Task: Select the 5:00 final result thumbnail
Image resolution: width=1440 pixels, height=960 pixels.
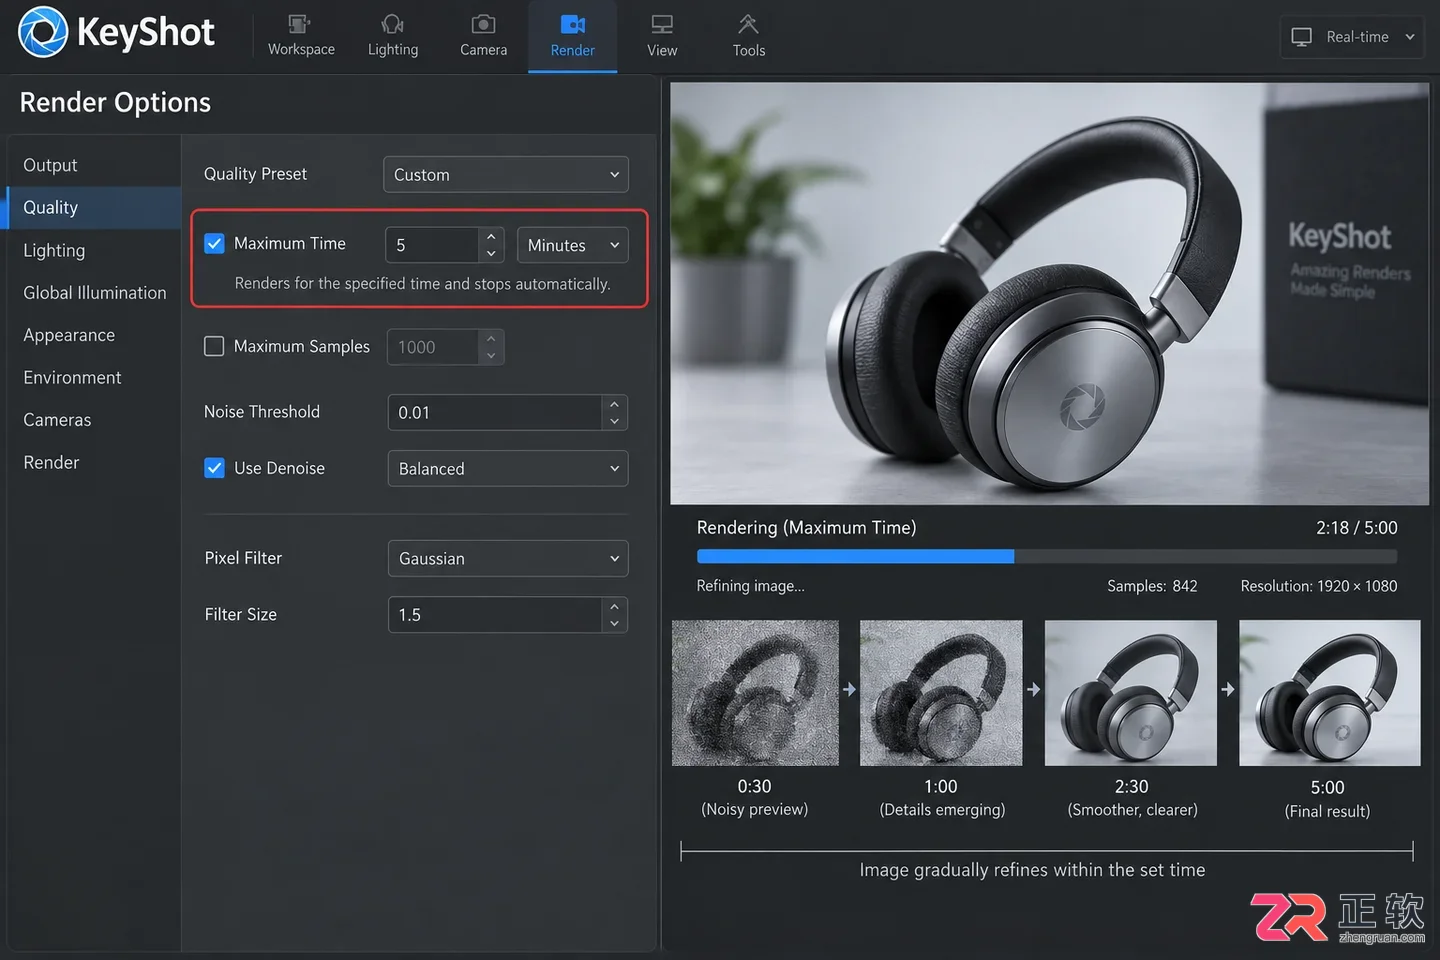Action: [x=1330, y=693]
